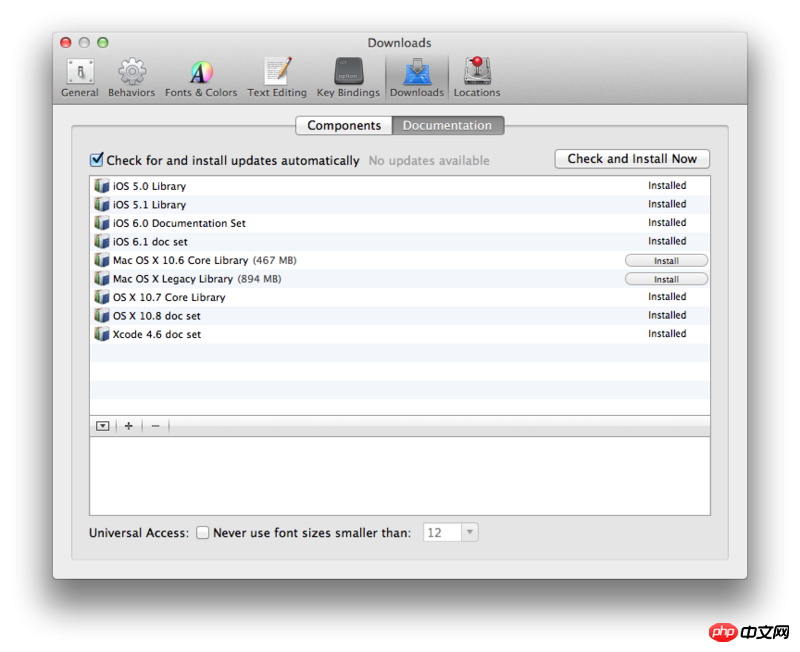Click Installed status for iOS 6.1 doc set

[x=667, y=241]
